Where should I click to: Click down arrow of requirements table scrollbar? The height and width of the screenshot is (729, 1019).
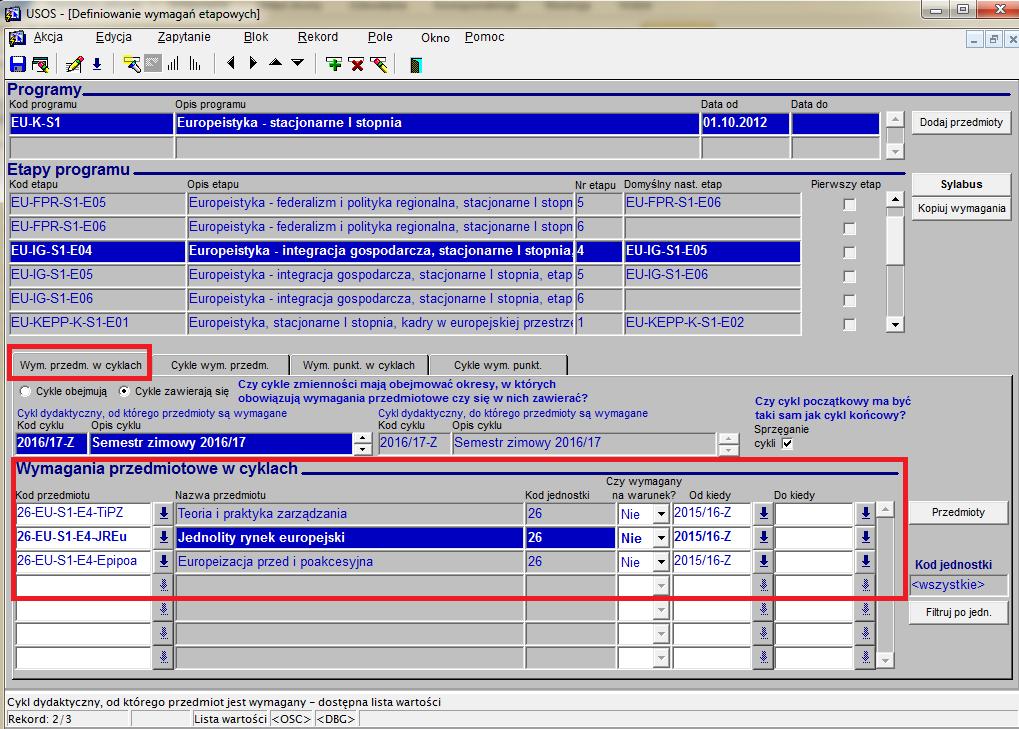pos(885,660)
